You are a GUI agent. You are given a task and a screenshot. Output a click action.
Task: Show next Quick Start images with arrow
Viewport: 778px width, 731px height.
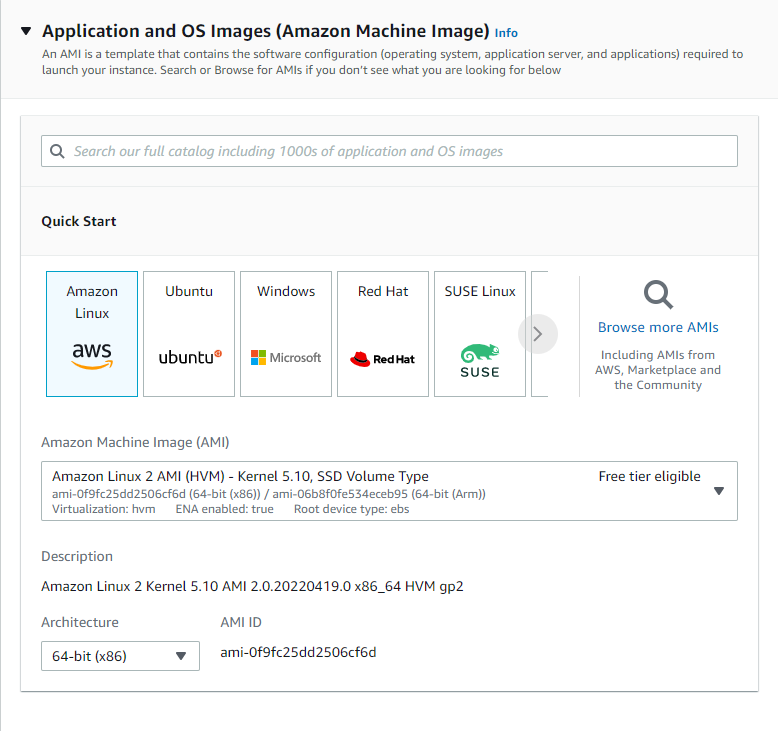(x=538, y=334)
